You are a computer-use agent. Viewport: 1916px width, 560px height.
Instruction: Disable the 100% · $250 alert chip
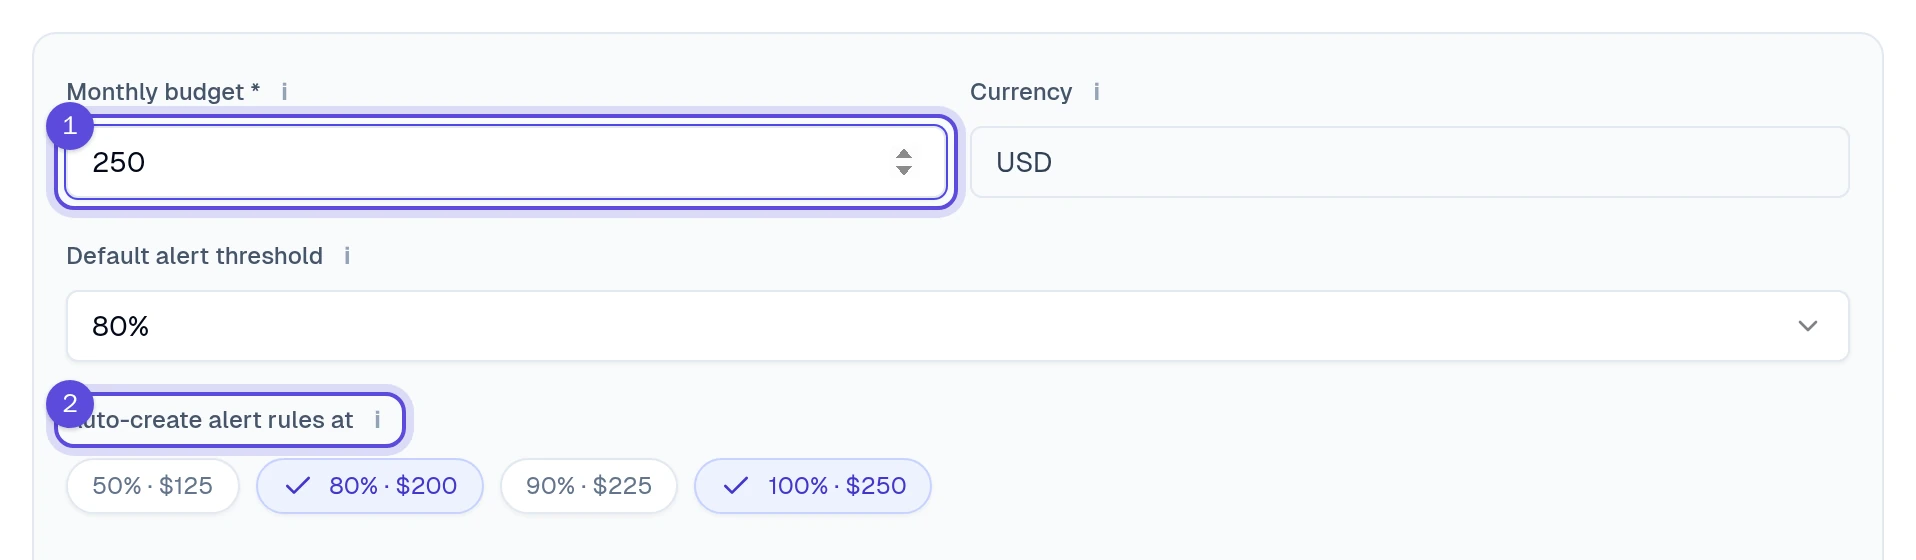click(813, 486)
